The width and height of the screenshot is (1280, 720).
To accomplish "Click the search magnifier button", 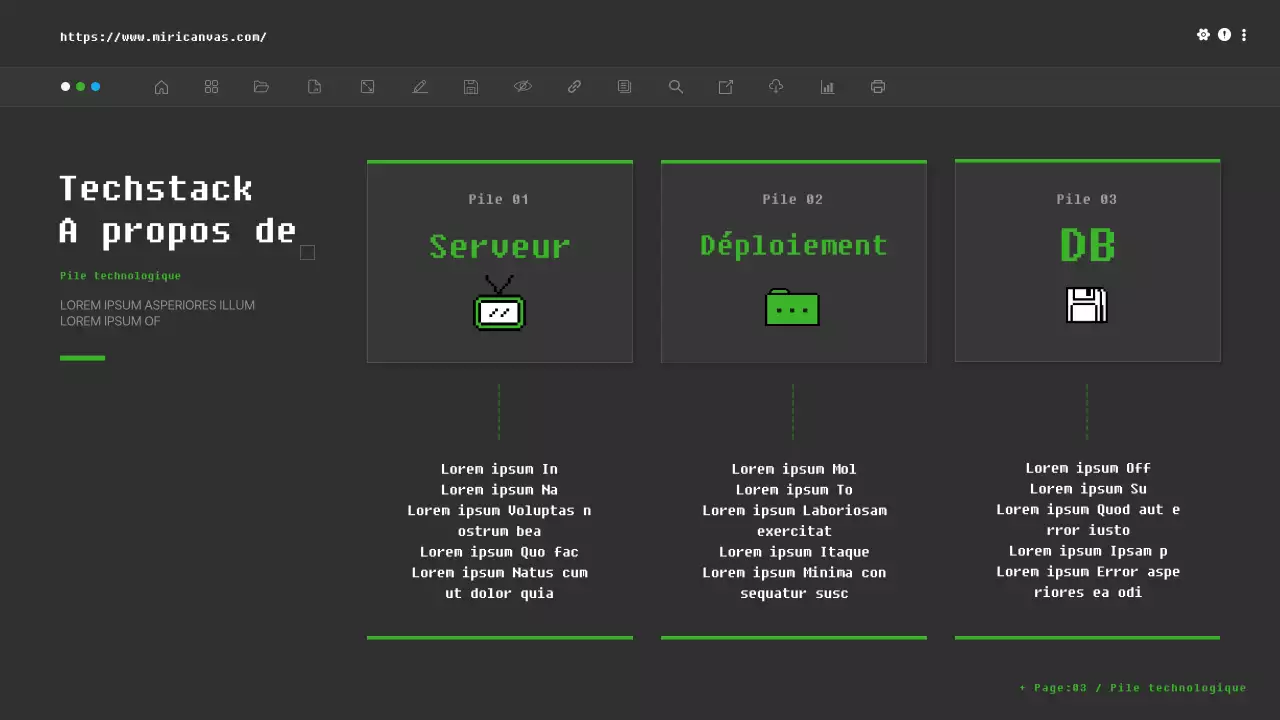I will [x=676, y=86].
